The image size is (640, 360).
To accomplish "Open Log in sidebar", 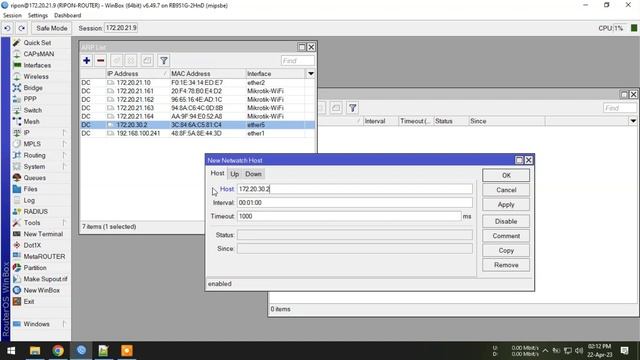I will coord(29,200).
